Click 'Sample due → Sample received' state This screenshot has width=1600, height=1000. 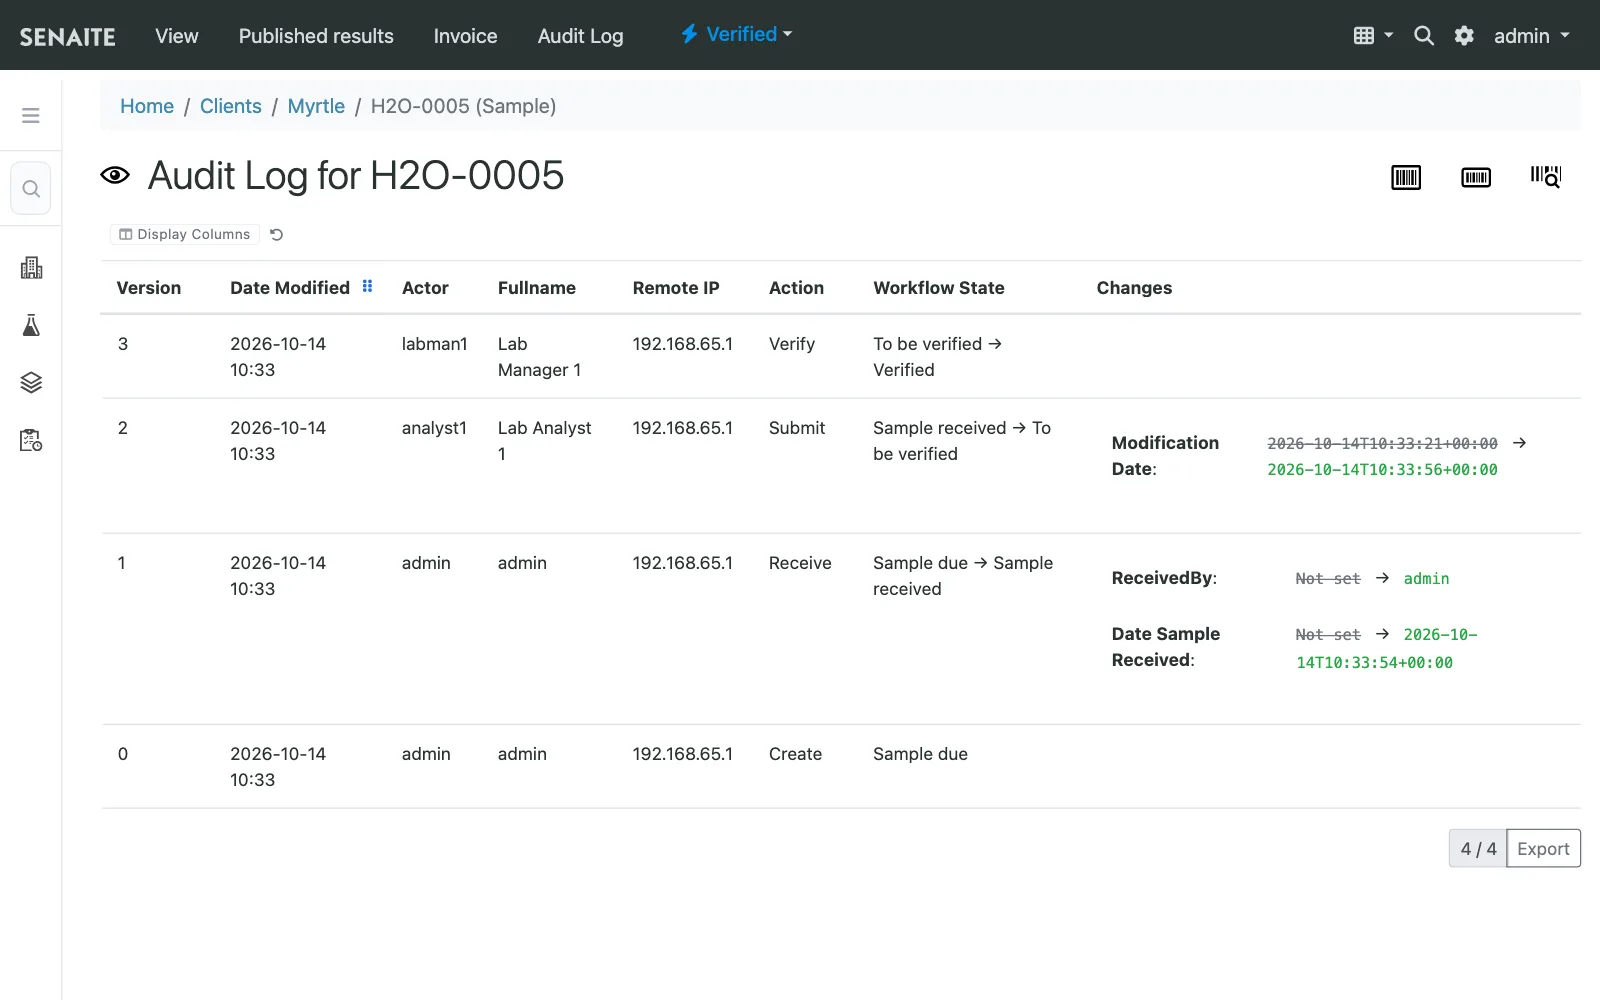[963, 576]
